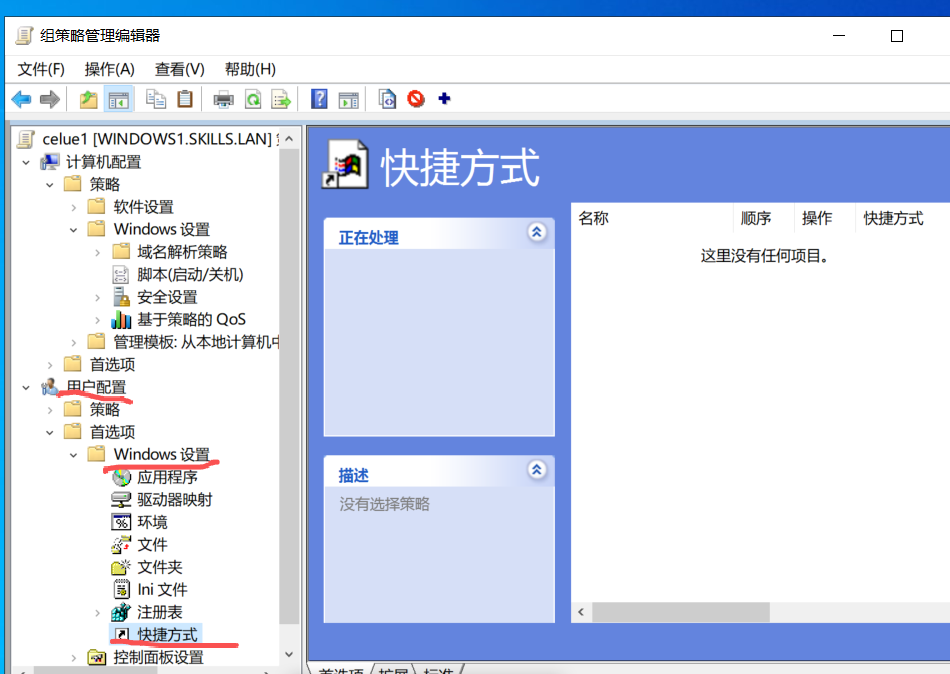Click the dark blue plus icon in toolbar
The image size is (950, 674).
point(444,99)
